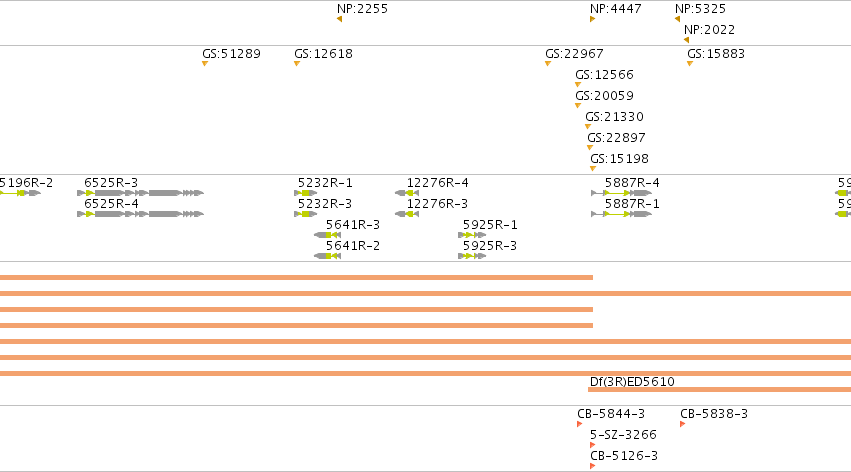Viewport: 851px width, 472px height.
Task: Click the NP:2255 insertion triangle marker
Action: [340, 19]
